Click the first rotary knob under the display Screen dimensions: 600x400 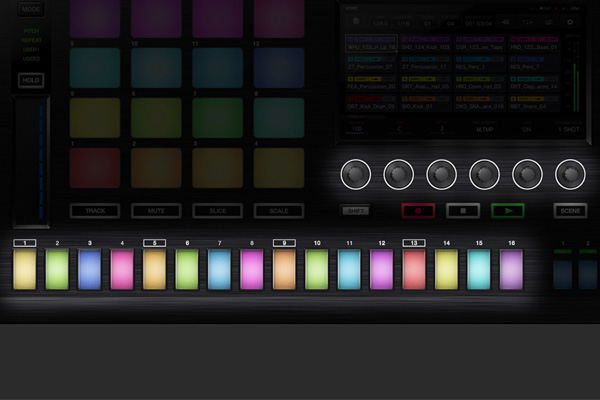point(356,174)
